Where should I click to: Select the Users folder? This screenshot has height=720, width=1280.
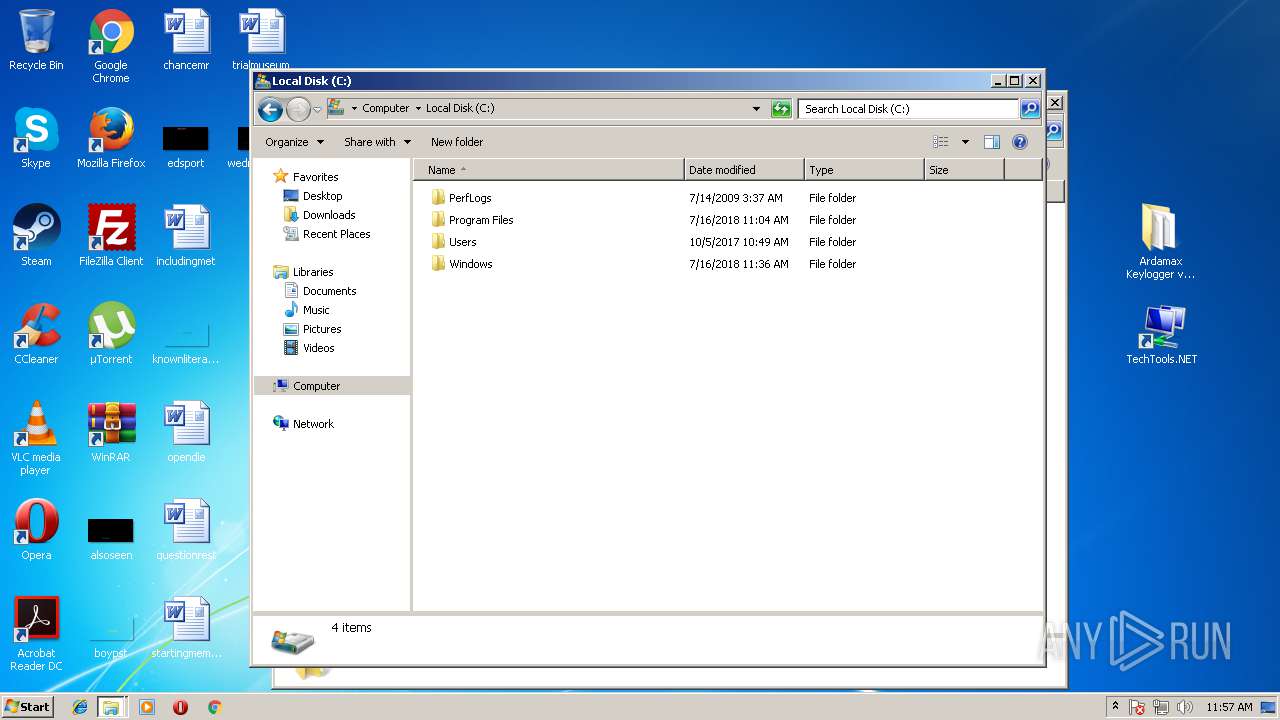click(x=453, y=242)
